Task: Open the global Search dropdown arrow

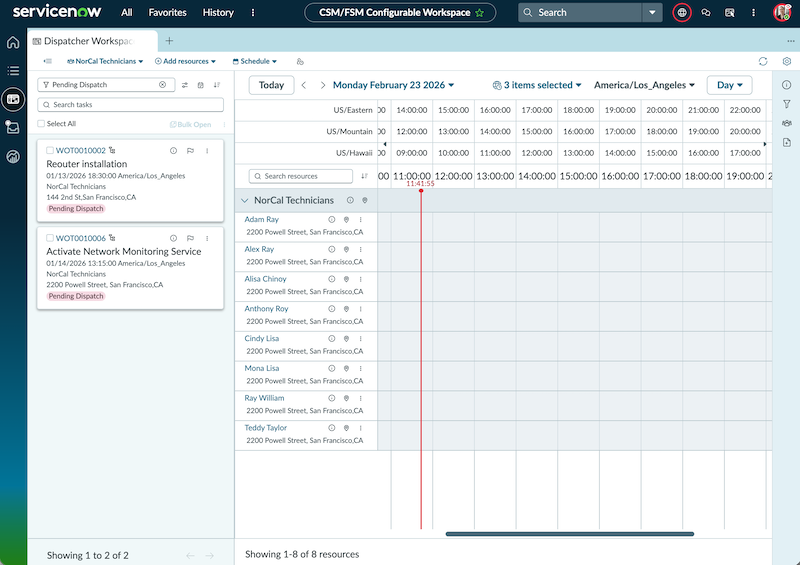Action: coord(652,13)
